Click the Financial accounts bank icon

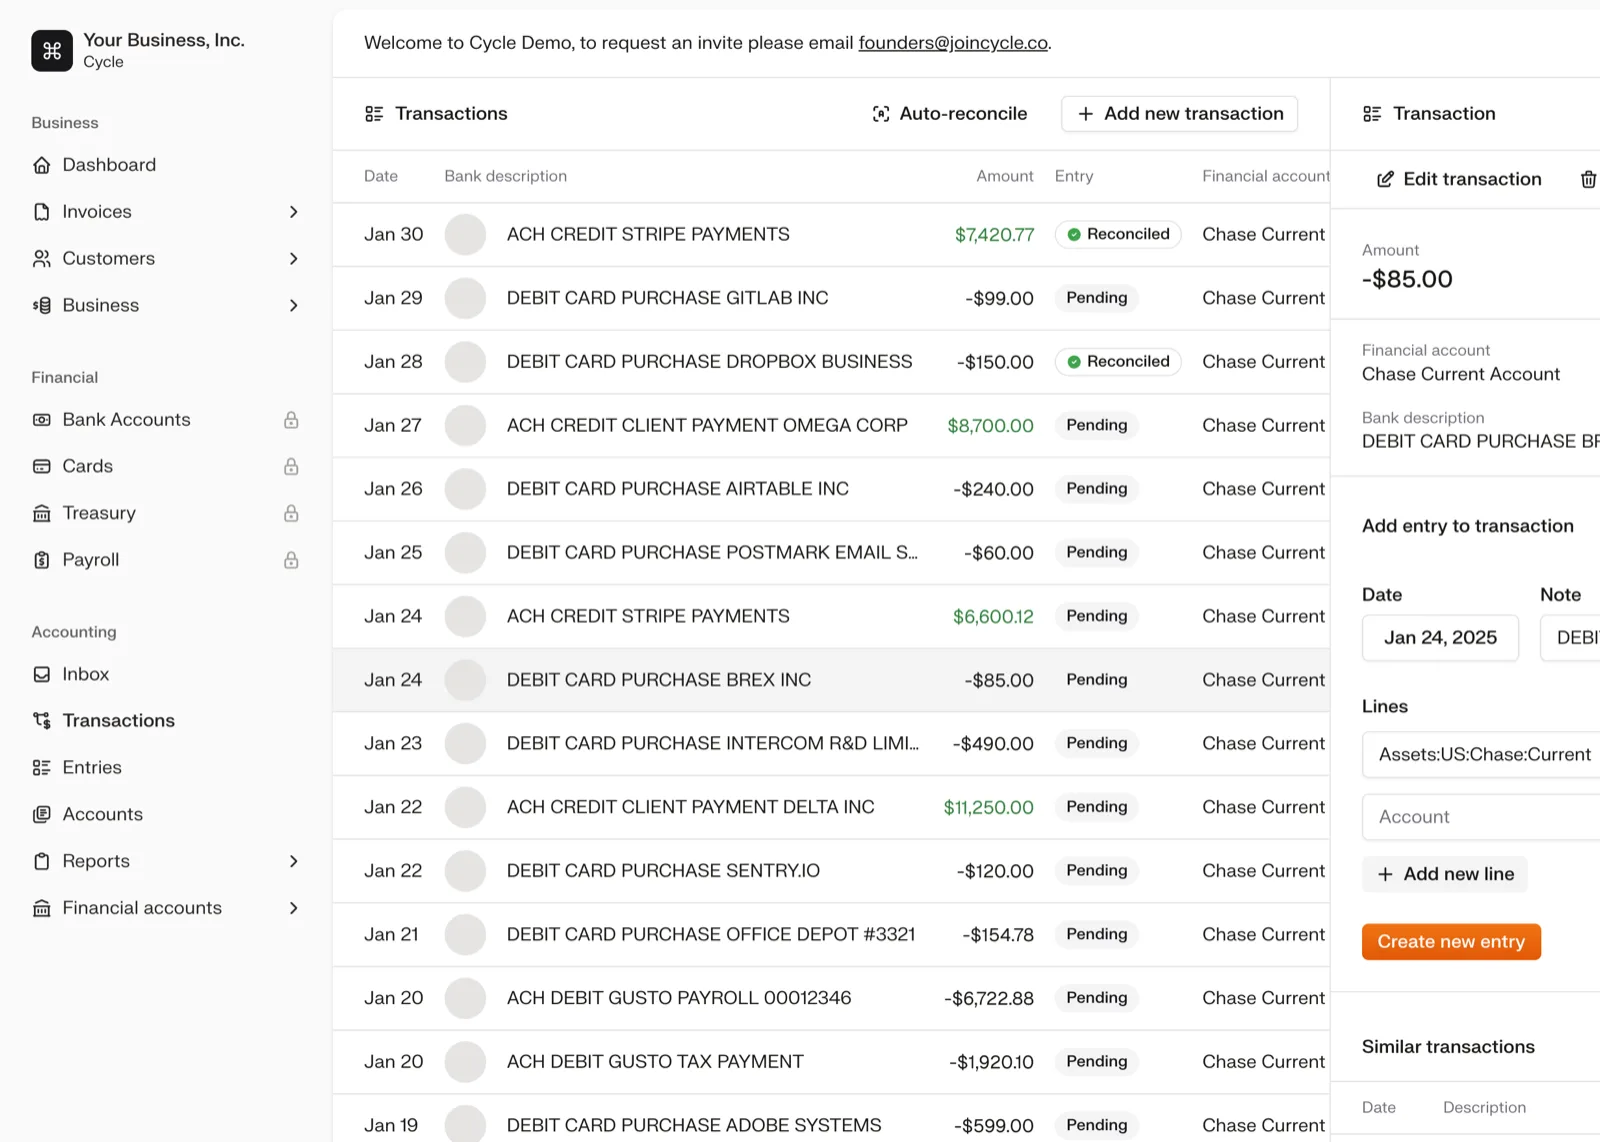[x=42, y=909]
